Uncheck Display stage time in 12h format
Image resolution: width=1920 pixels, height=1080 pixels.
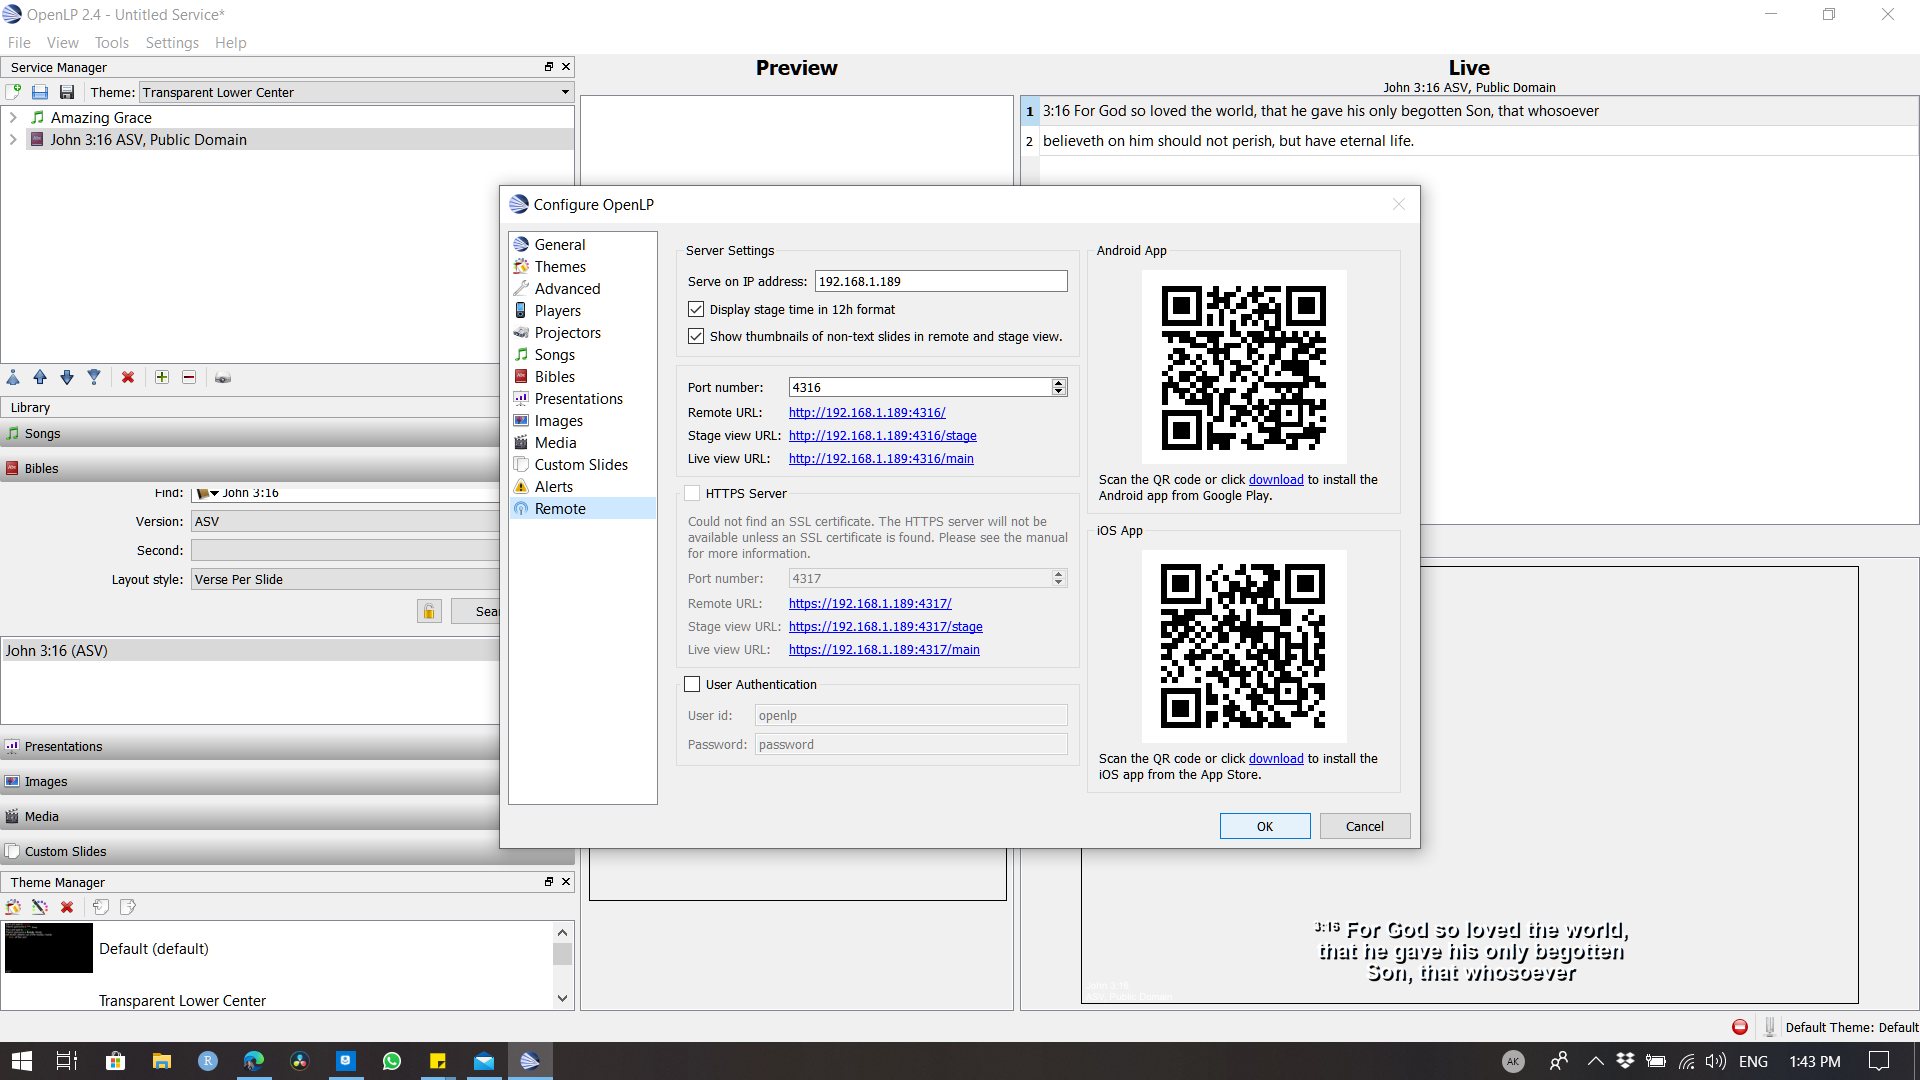[x=696, y=309]
